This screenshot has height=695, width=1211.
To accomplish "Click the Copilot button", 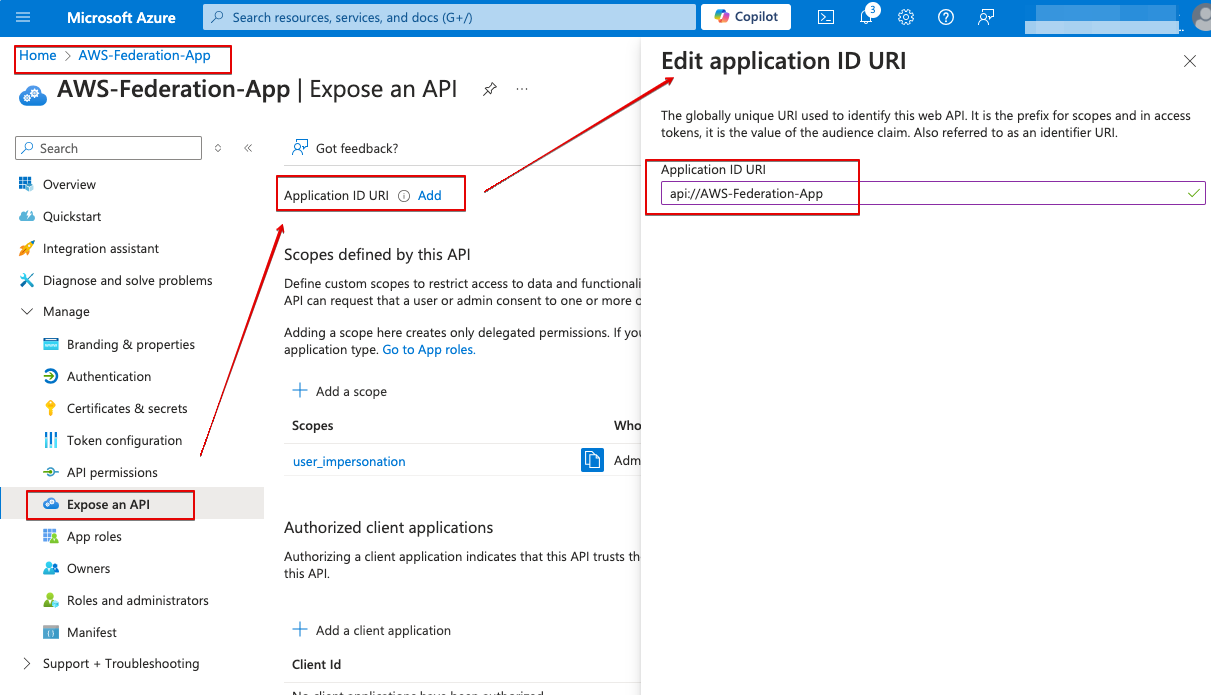I will pyautogui.click(x=746, y=17).
